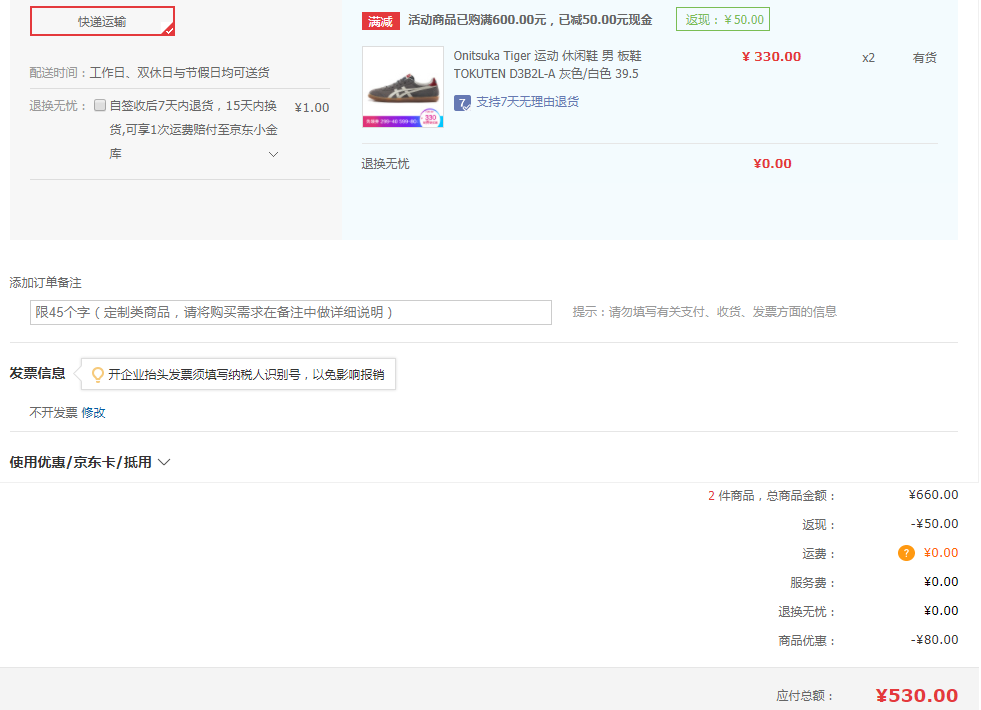
Task: Click the 满减 promotion badge
Action: pos(380,21)
